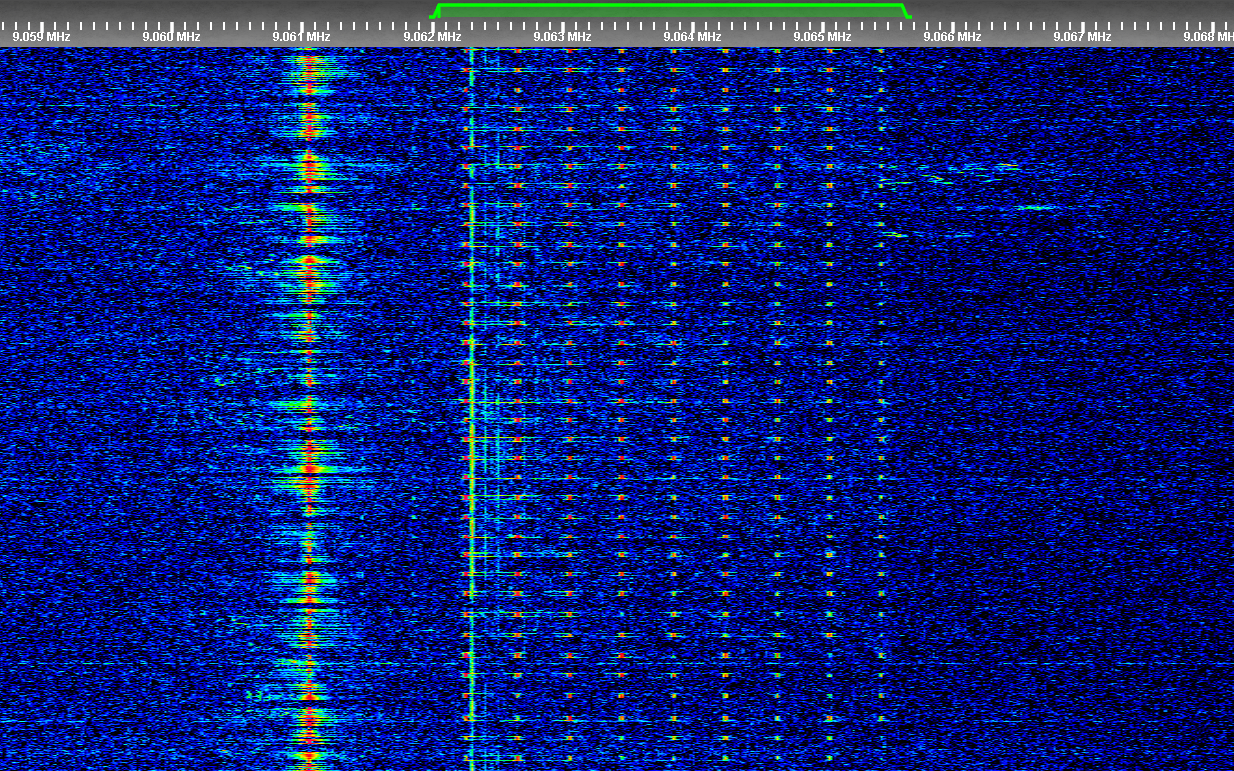The height and width of the screenshot is (771, 1234).
Task: Click the vertical cyan carrier line in the waterfall
Action: [x=471, y=409]
